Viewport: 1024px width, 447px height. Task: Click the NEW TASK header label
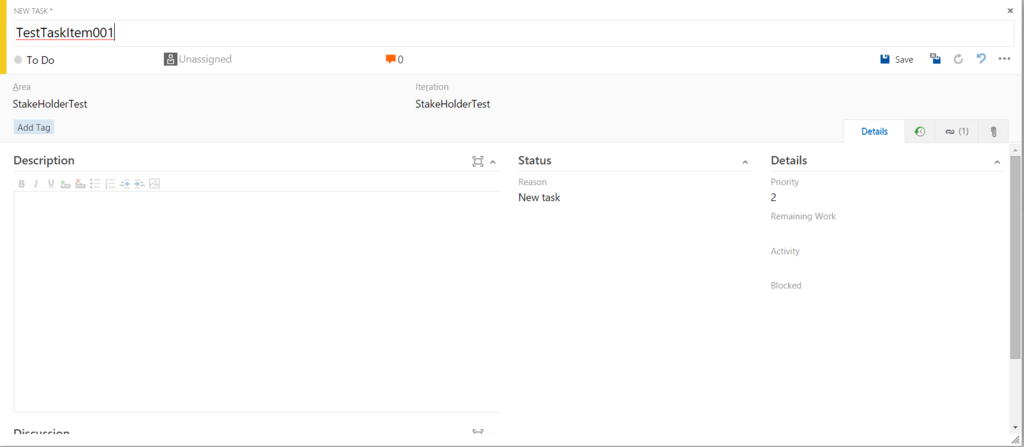pos(33,11)
